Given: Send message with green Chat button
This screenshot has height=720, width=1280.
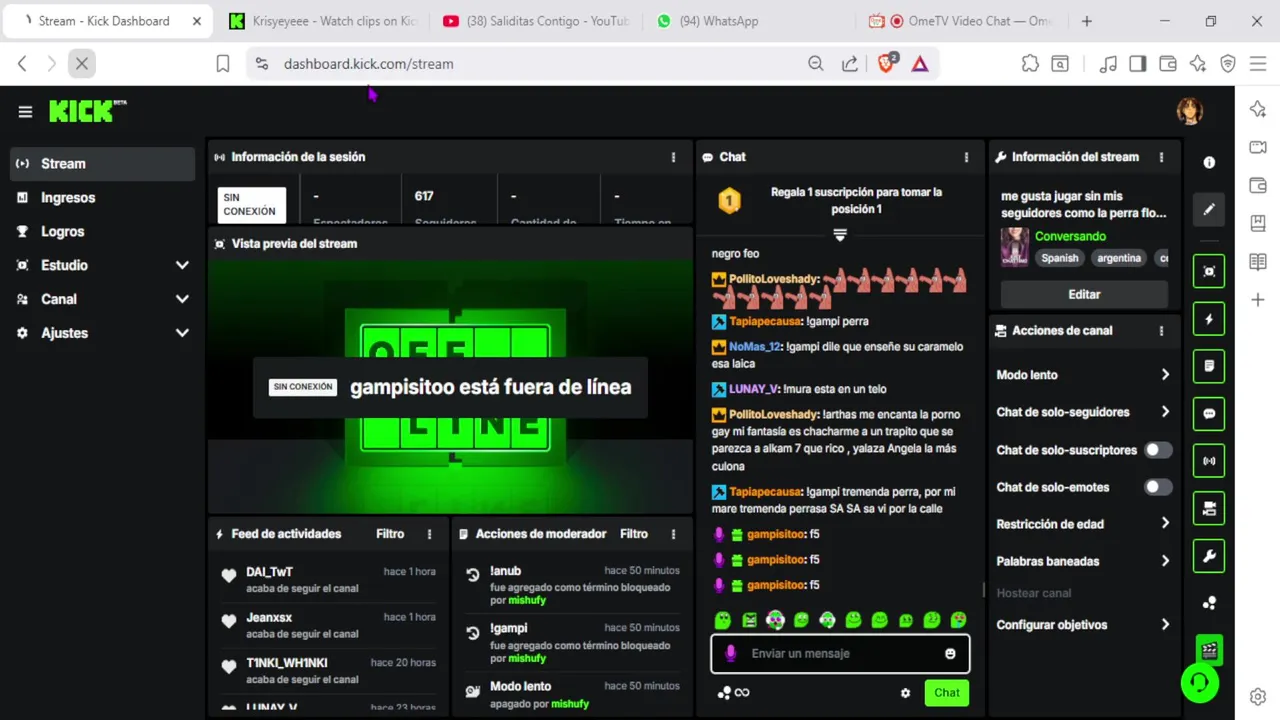Looking at the screenshot, I should (x=946, y=693).
